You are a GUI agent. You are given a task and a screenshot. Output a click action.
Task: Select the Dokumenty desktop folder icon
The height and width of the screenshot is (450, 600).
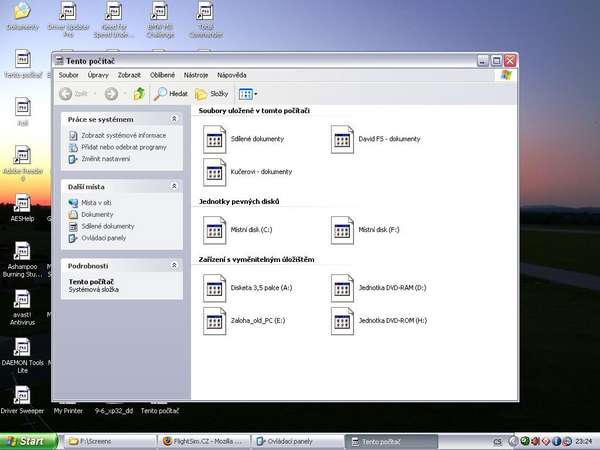[22, 18]
